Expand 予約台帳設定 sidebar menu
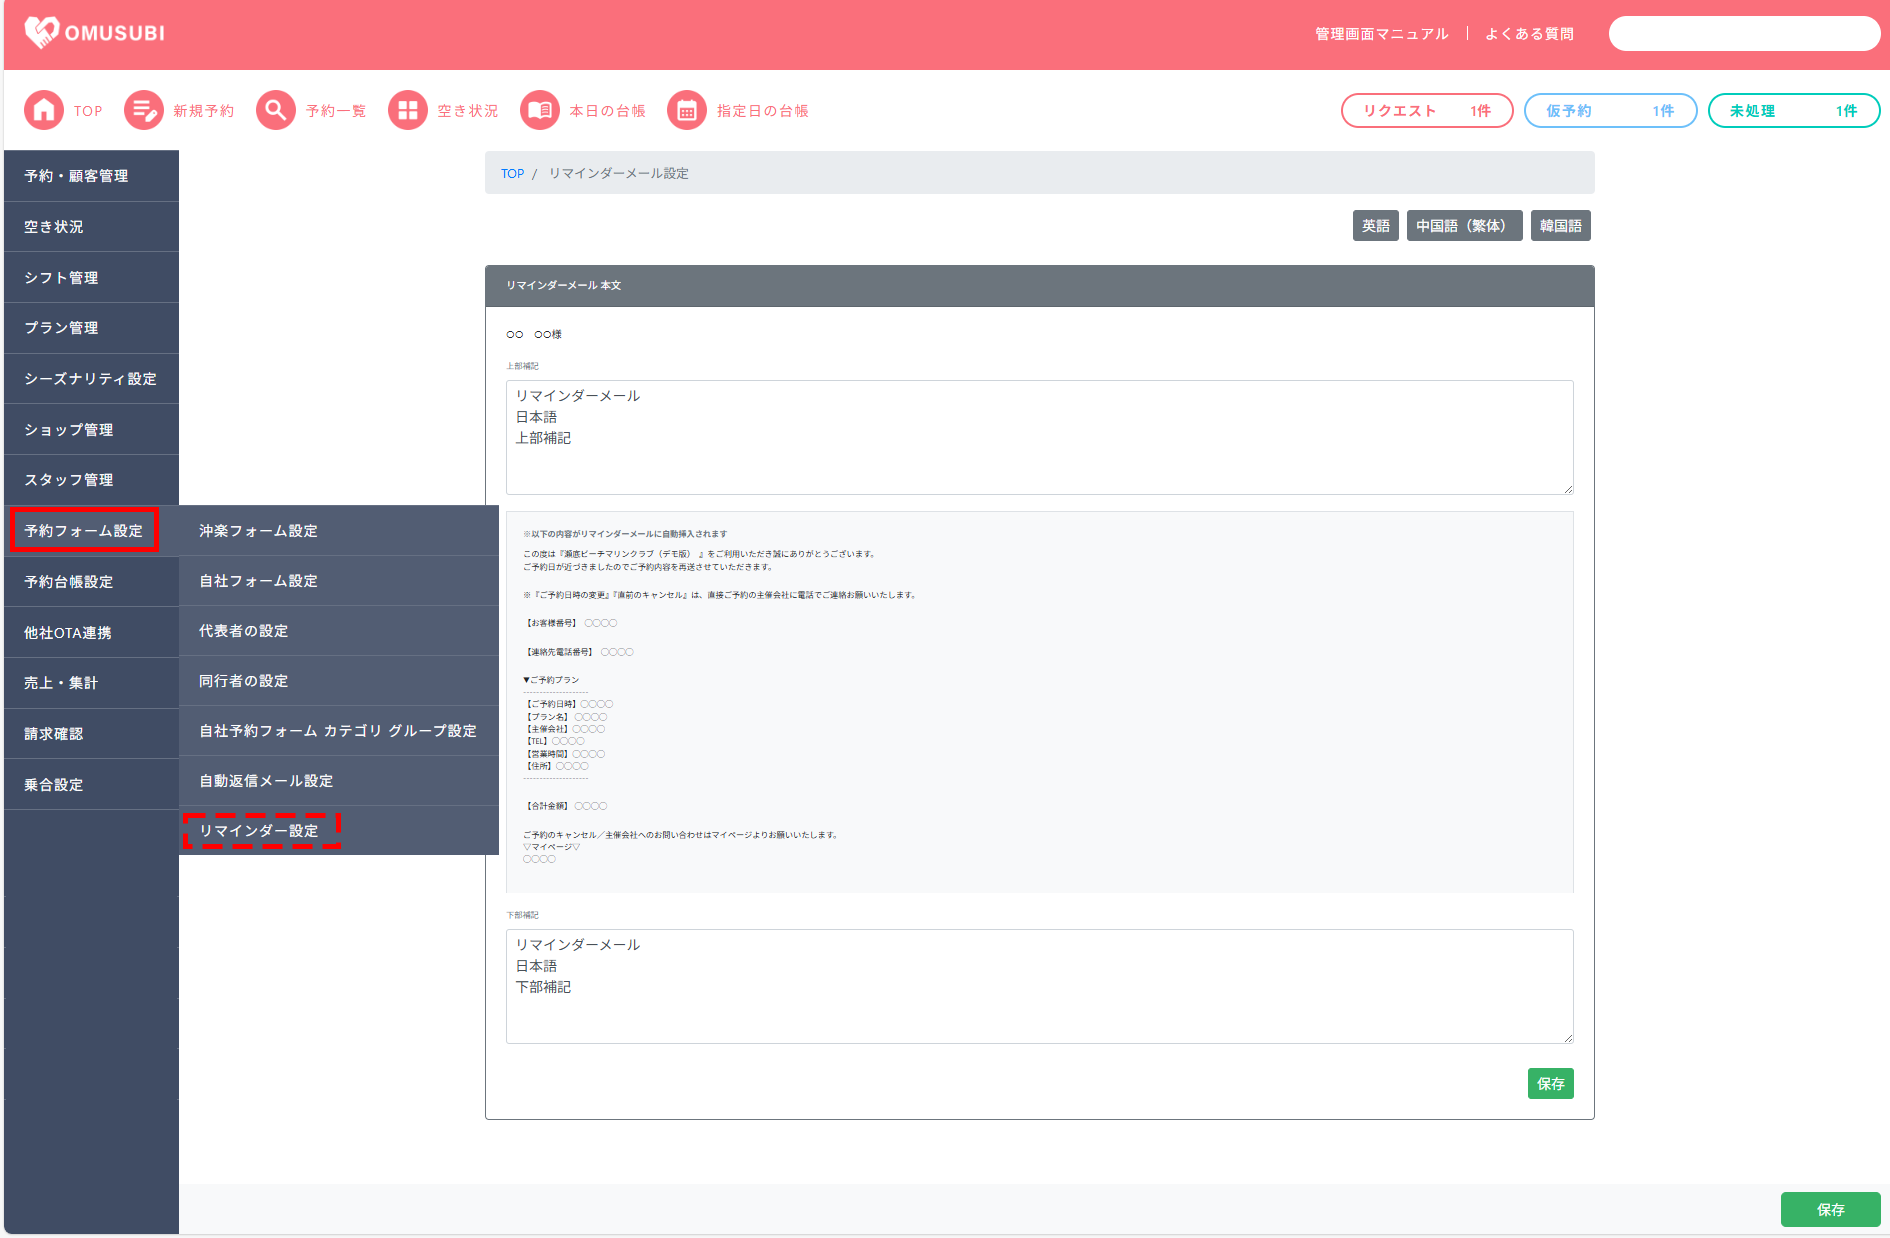 coord(69,582)
